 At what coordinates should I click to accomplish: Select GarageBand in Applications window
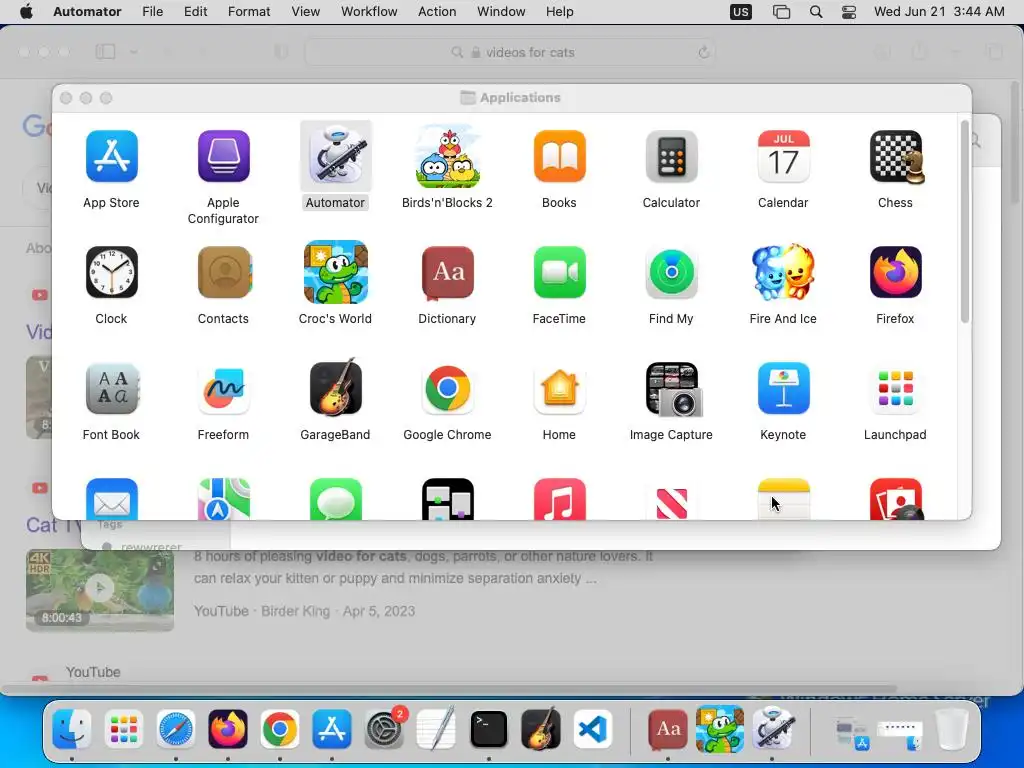pos(336,387)
